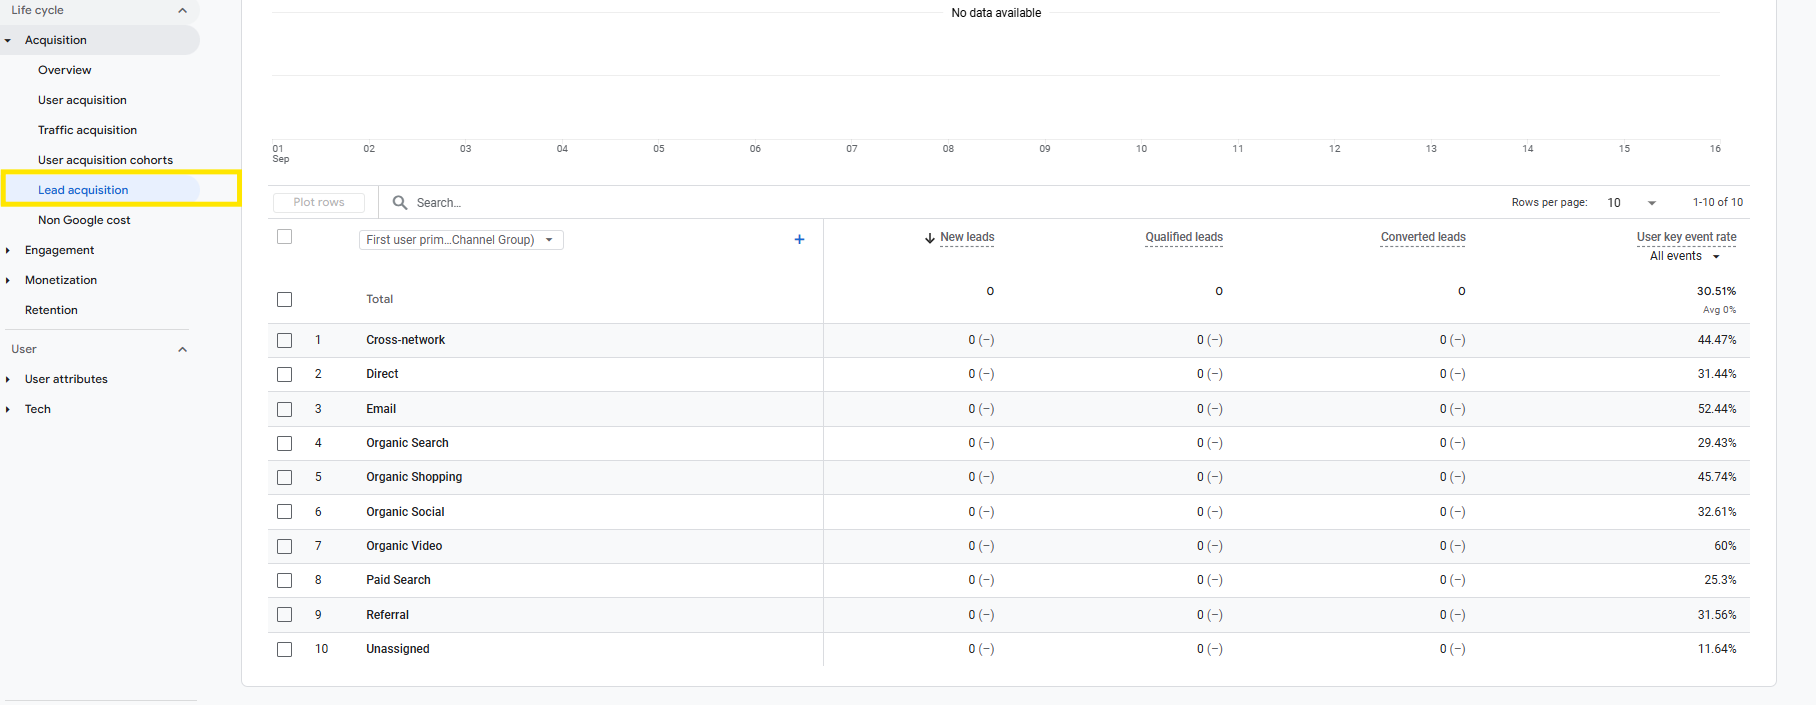The width and height of the screenshot is (1816, 705).
Task: Click the 30.51% total rate value
Action: [x=1716, y=291]
